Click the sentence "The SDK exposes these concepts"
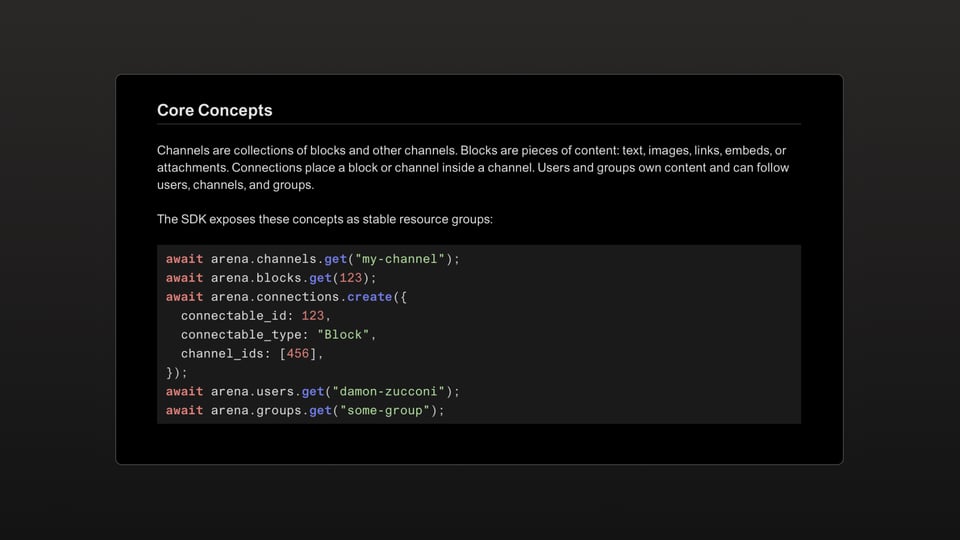Screen dimensions: 960x540 pos(324,219)
